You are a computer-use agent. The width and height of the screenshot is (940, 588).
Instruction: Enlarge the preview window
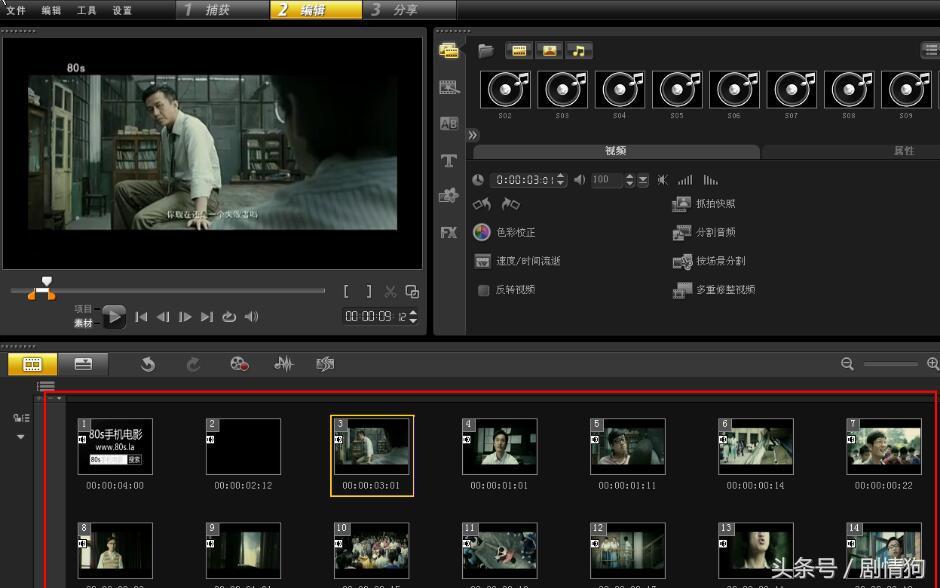(x=412, y=292)
